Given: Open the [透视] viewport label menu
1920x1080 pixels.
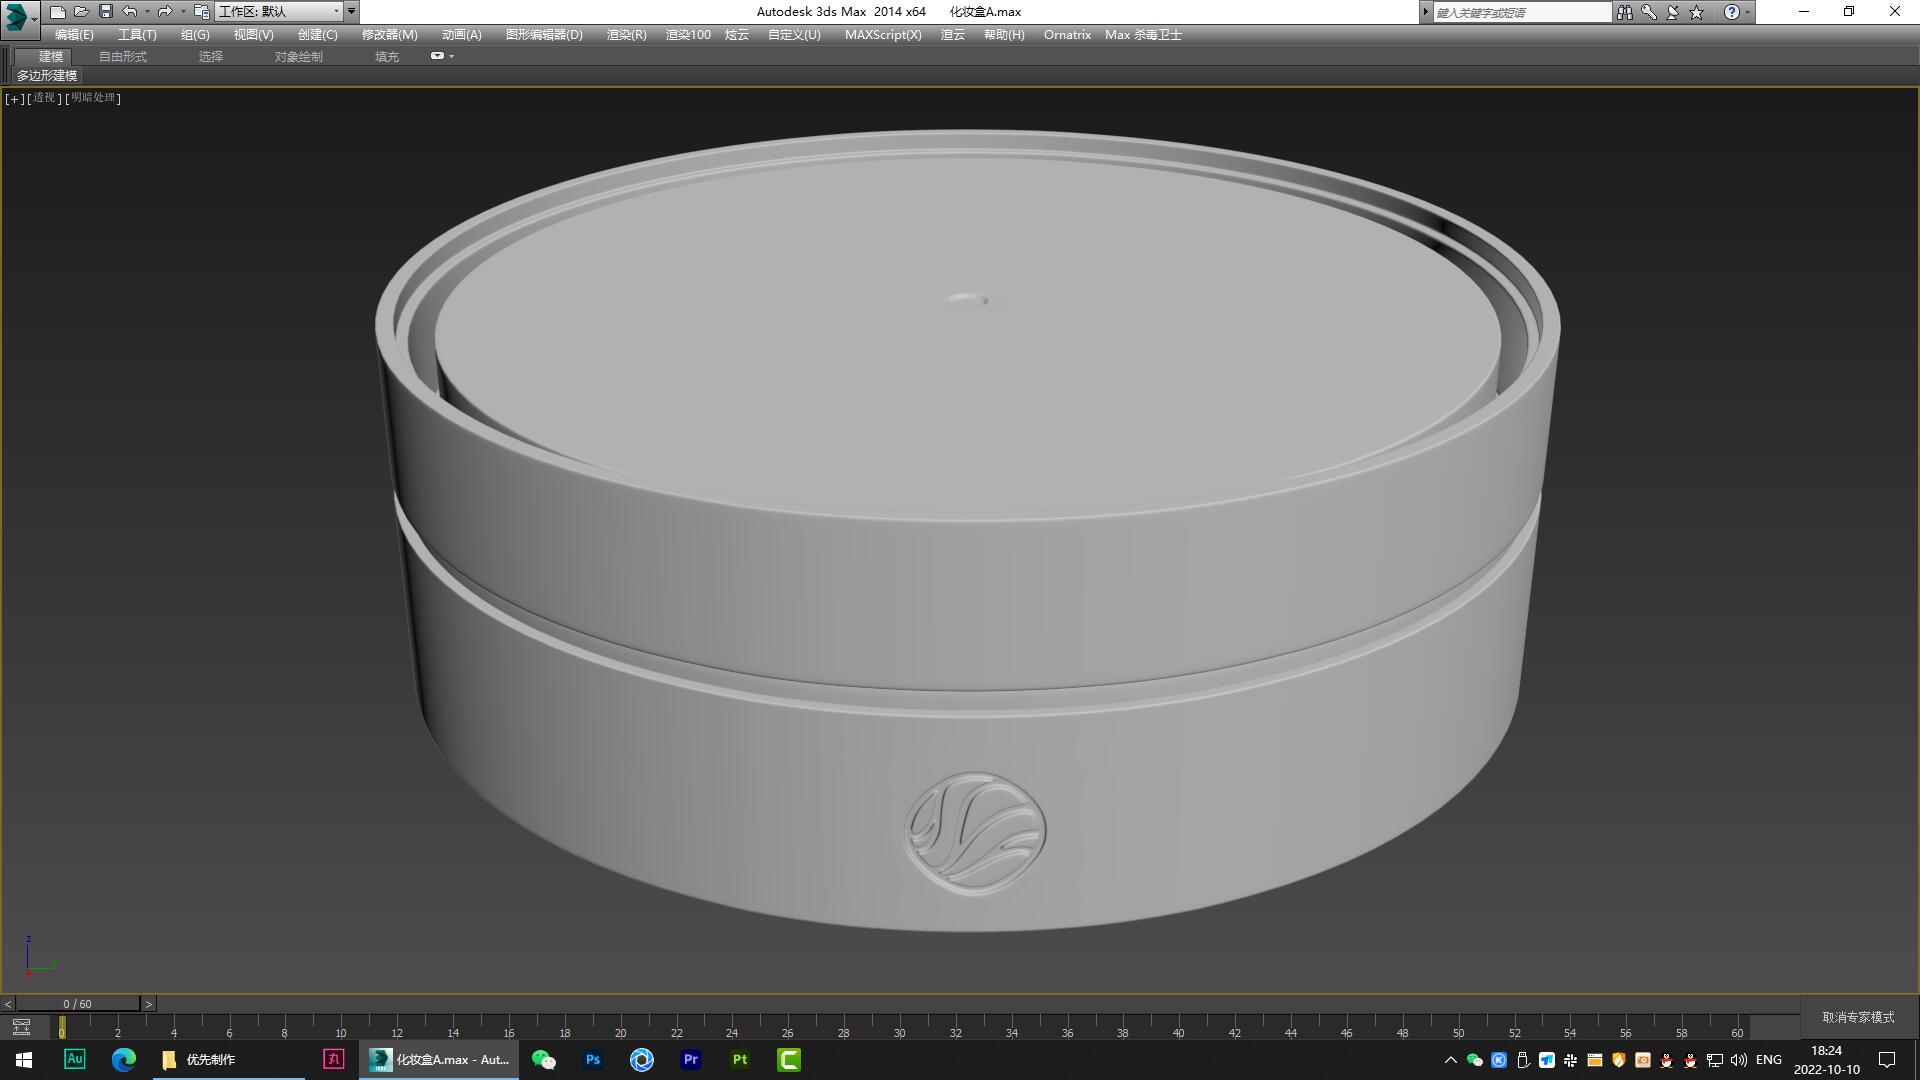Looking at the screenshot, I should [44, 98].
